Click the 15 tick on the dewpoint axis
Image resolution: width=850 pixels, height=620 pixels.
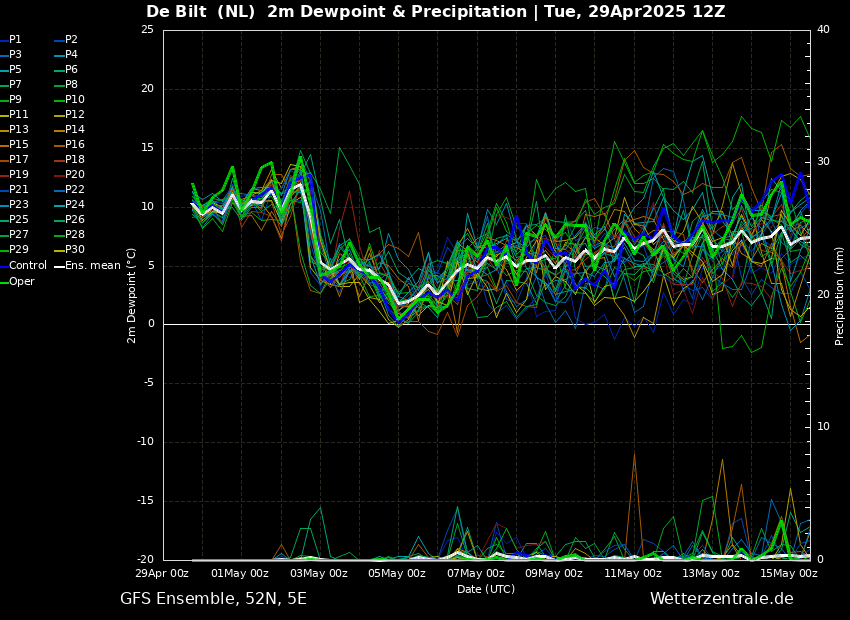tap(147, 147)
